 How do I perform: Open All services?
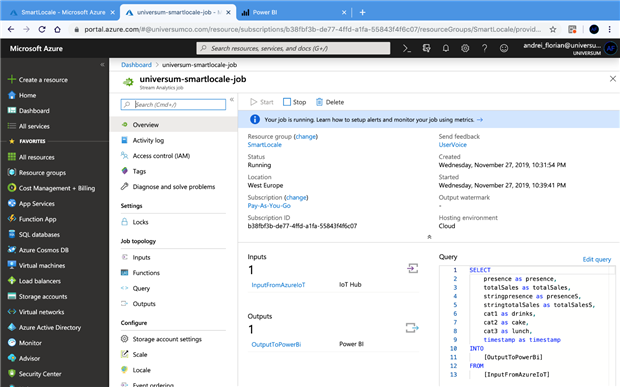(x=29, y=126)
